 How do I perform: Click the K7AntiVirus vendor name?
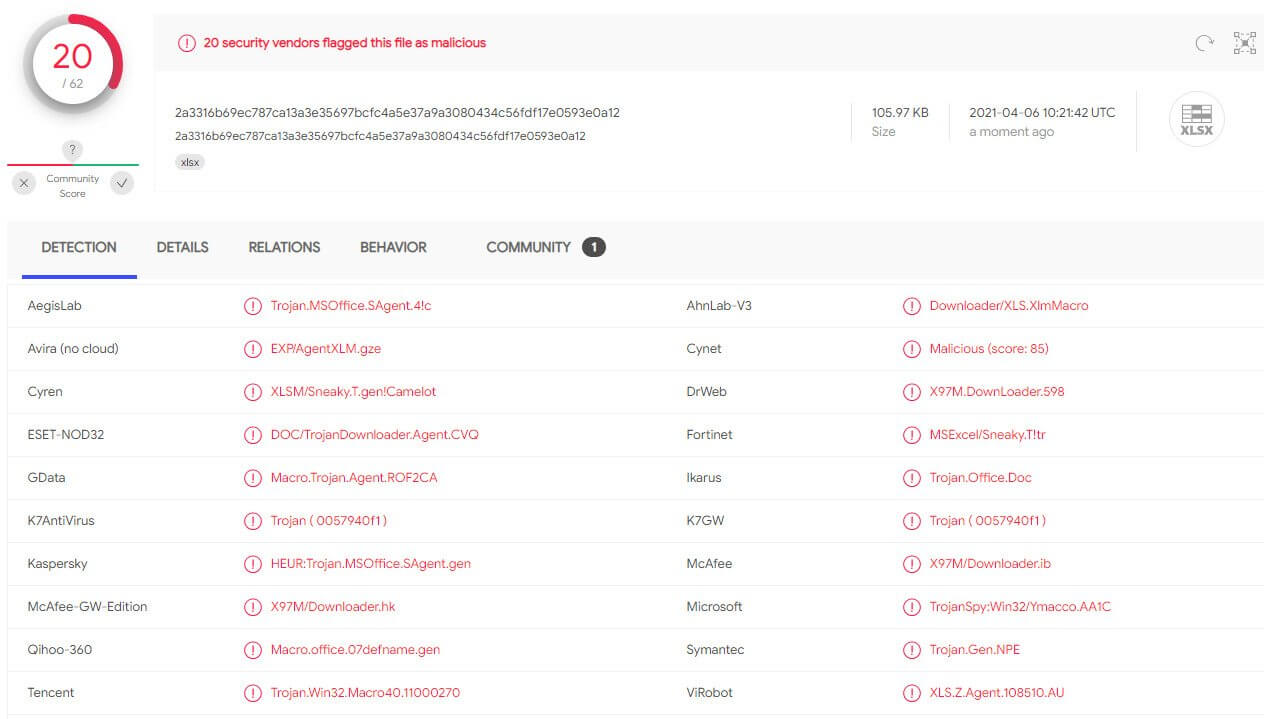click(x=61, y=521)
